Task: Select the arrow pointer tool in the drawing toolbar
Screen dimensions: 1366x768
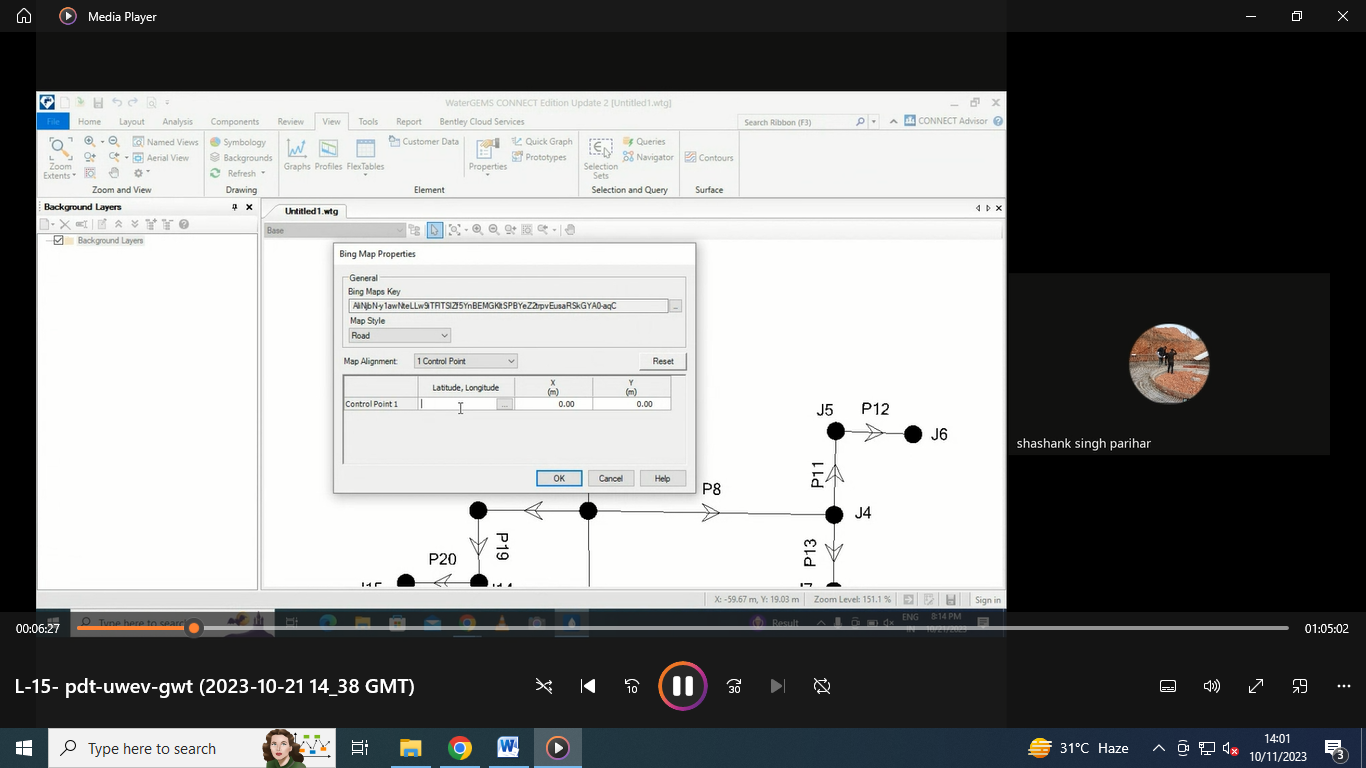Action: pos(434,230)
